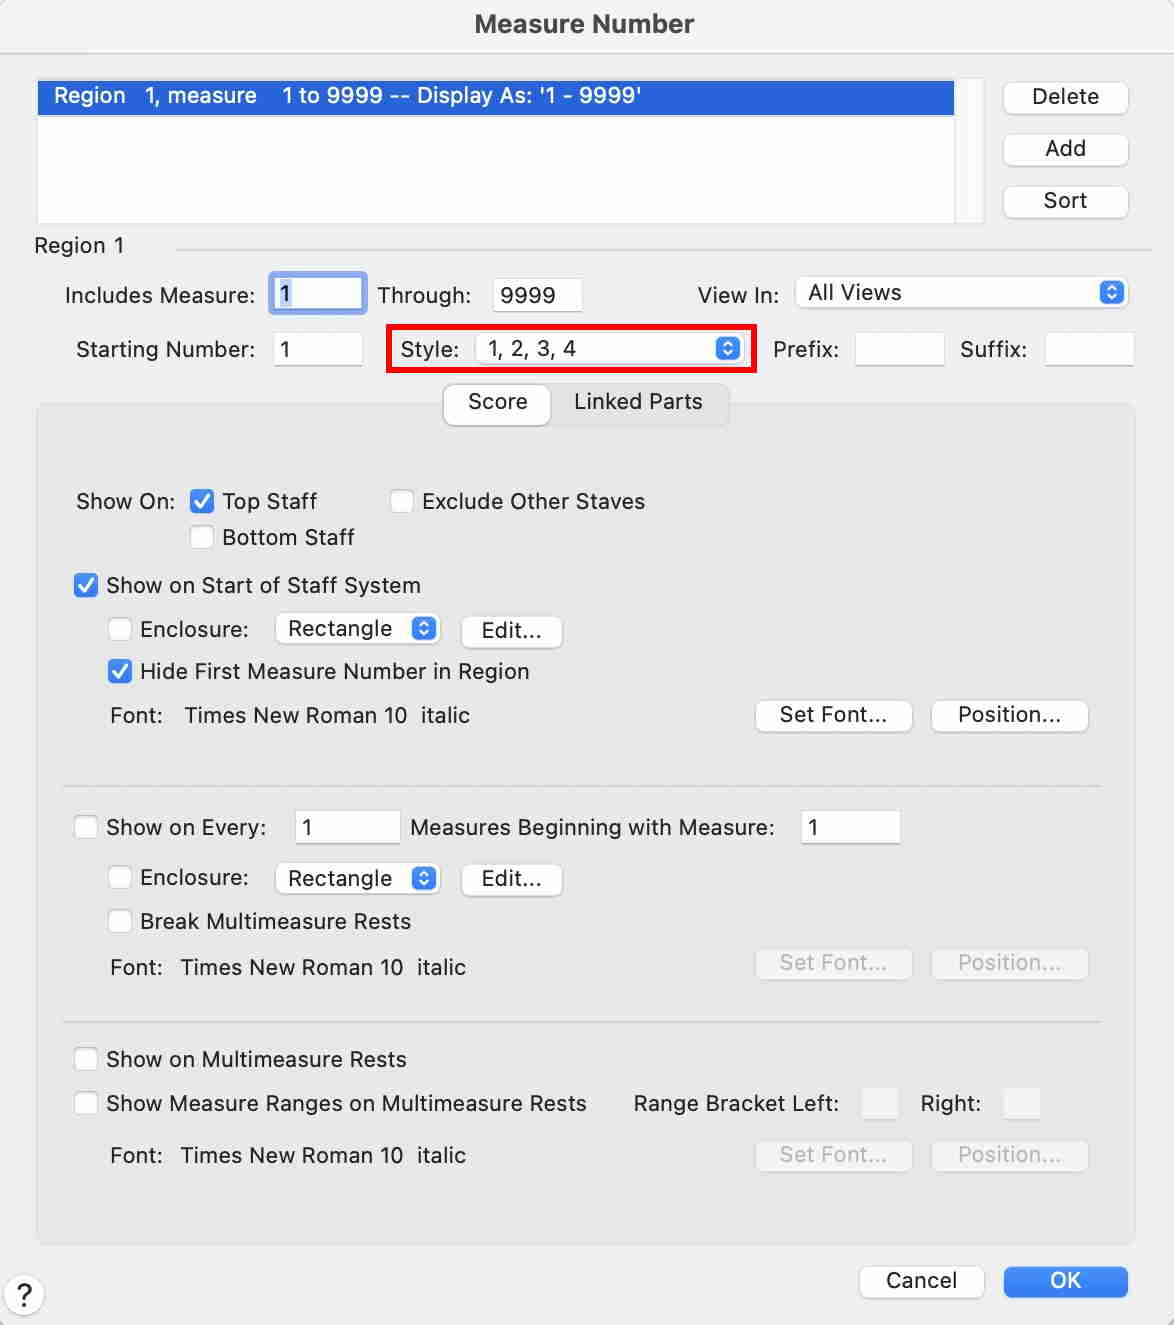This screenshot has height=1325, width=1174.
Task: Click the help question mark icon
Action: click(x=24, y=1294)
